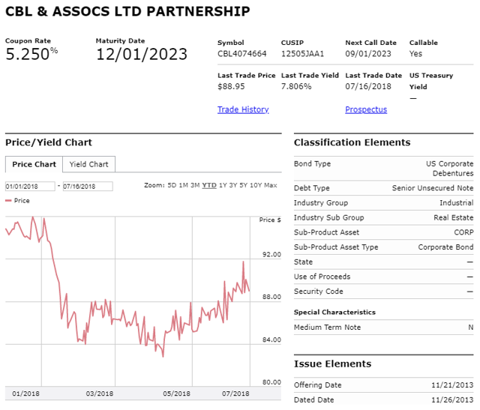Set chart zoom to 1Y
Screen dimensions: 480x410
[223, 185]
